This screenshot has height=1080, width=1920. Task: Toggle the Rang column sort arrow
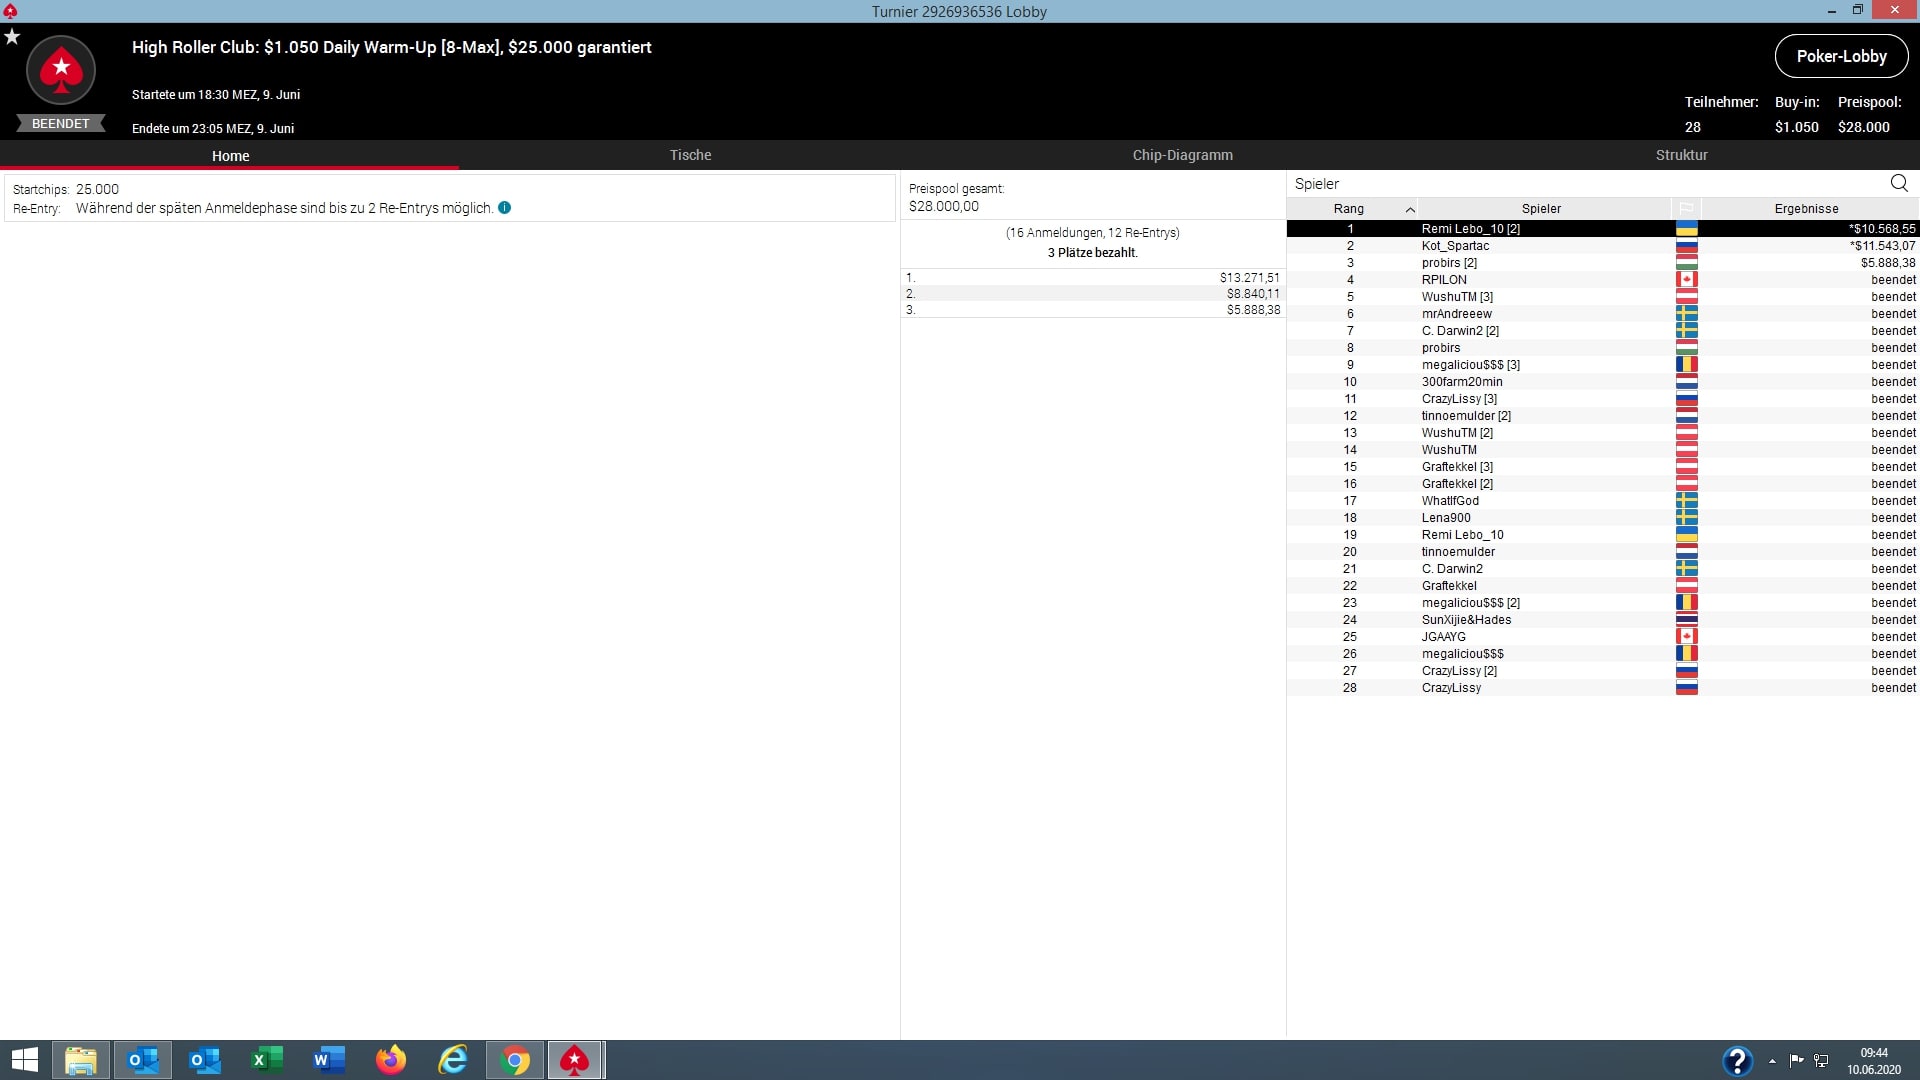[1410, 209]
